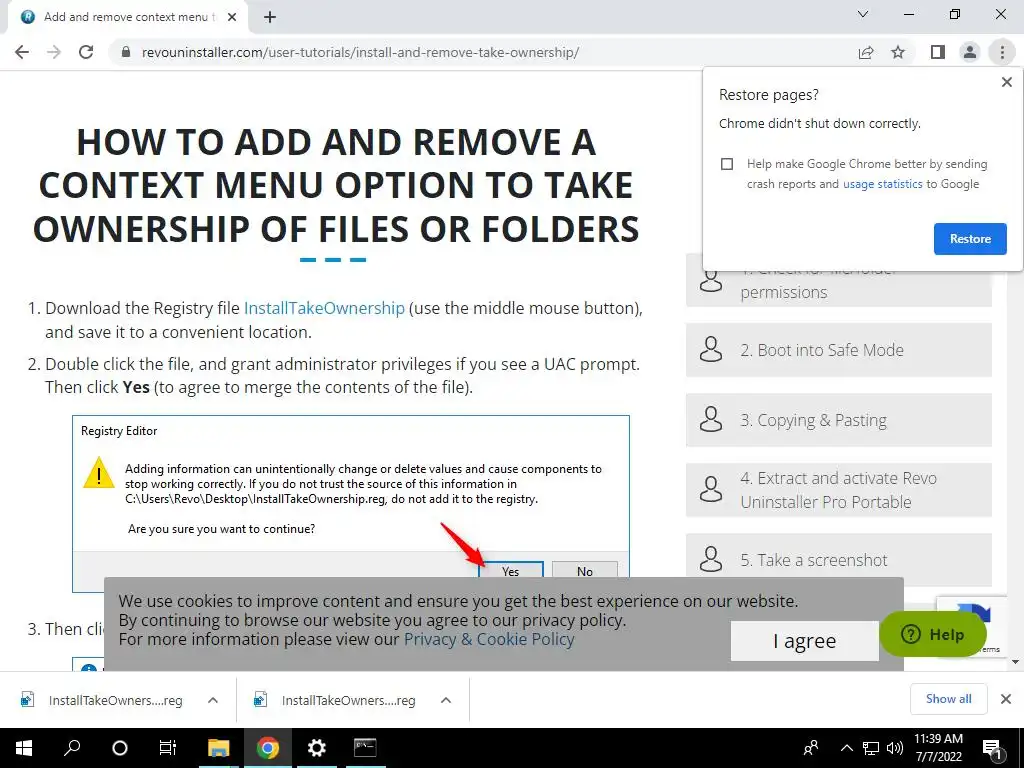
Task: Open the People icon in system tray
Action: [x=811, y=748]
